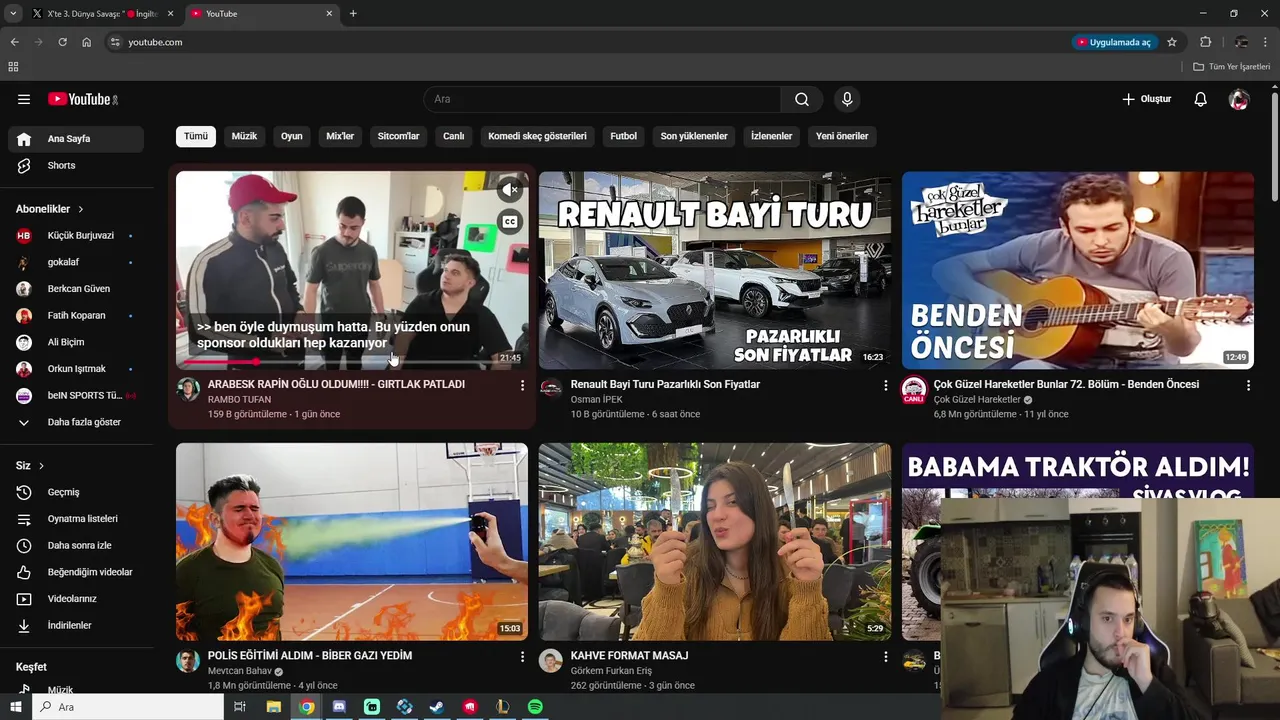The width and height of the screenshot is (1280, 720).
Task: Open İndirilenler in sidebar
Action: click(76, 625)
